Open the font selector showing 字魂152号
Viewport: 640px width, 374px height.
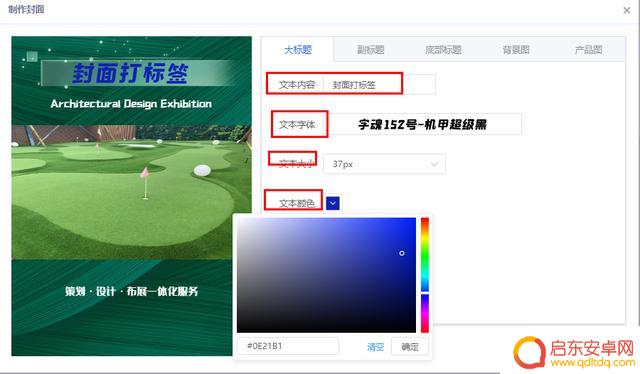pyautogui.click(x=423, y=124)
